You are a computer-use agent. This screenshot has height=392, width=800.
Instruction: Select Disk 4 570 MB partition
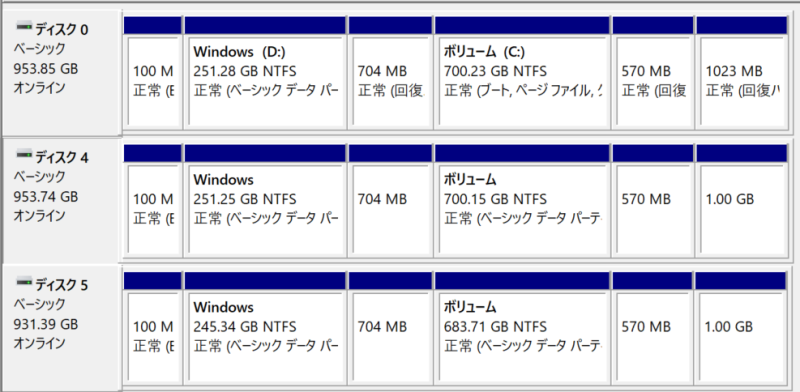coord(653,201)
